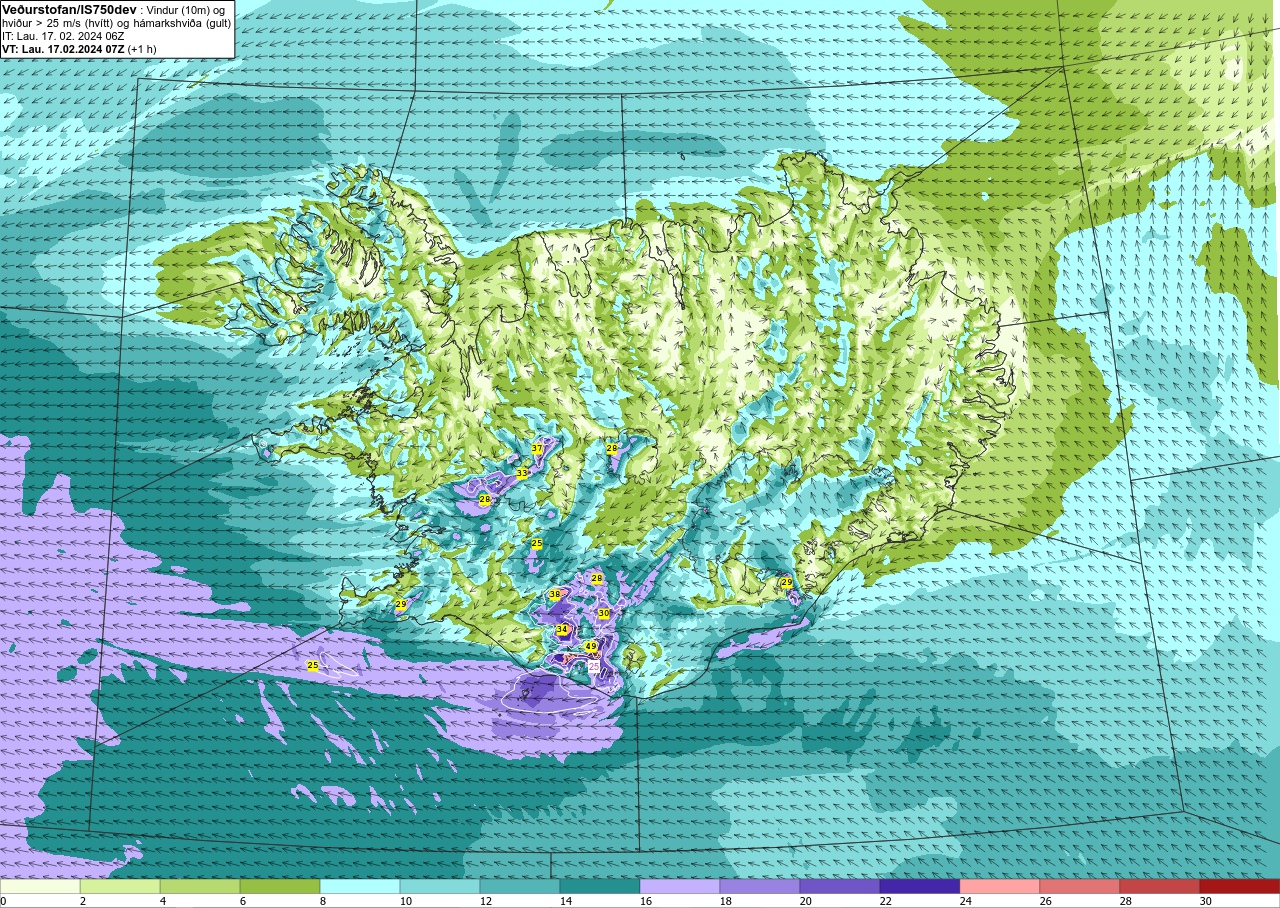The image size is (1280, 908).
Task: Click the initial time IT: Lau. 17. 02. 2024 06Z
Action: (x=63, y=36)
